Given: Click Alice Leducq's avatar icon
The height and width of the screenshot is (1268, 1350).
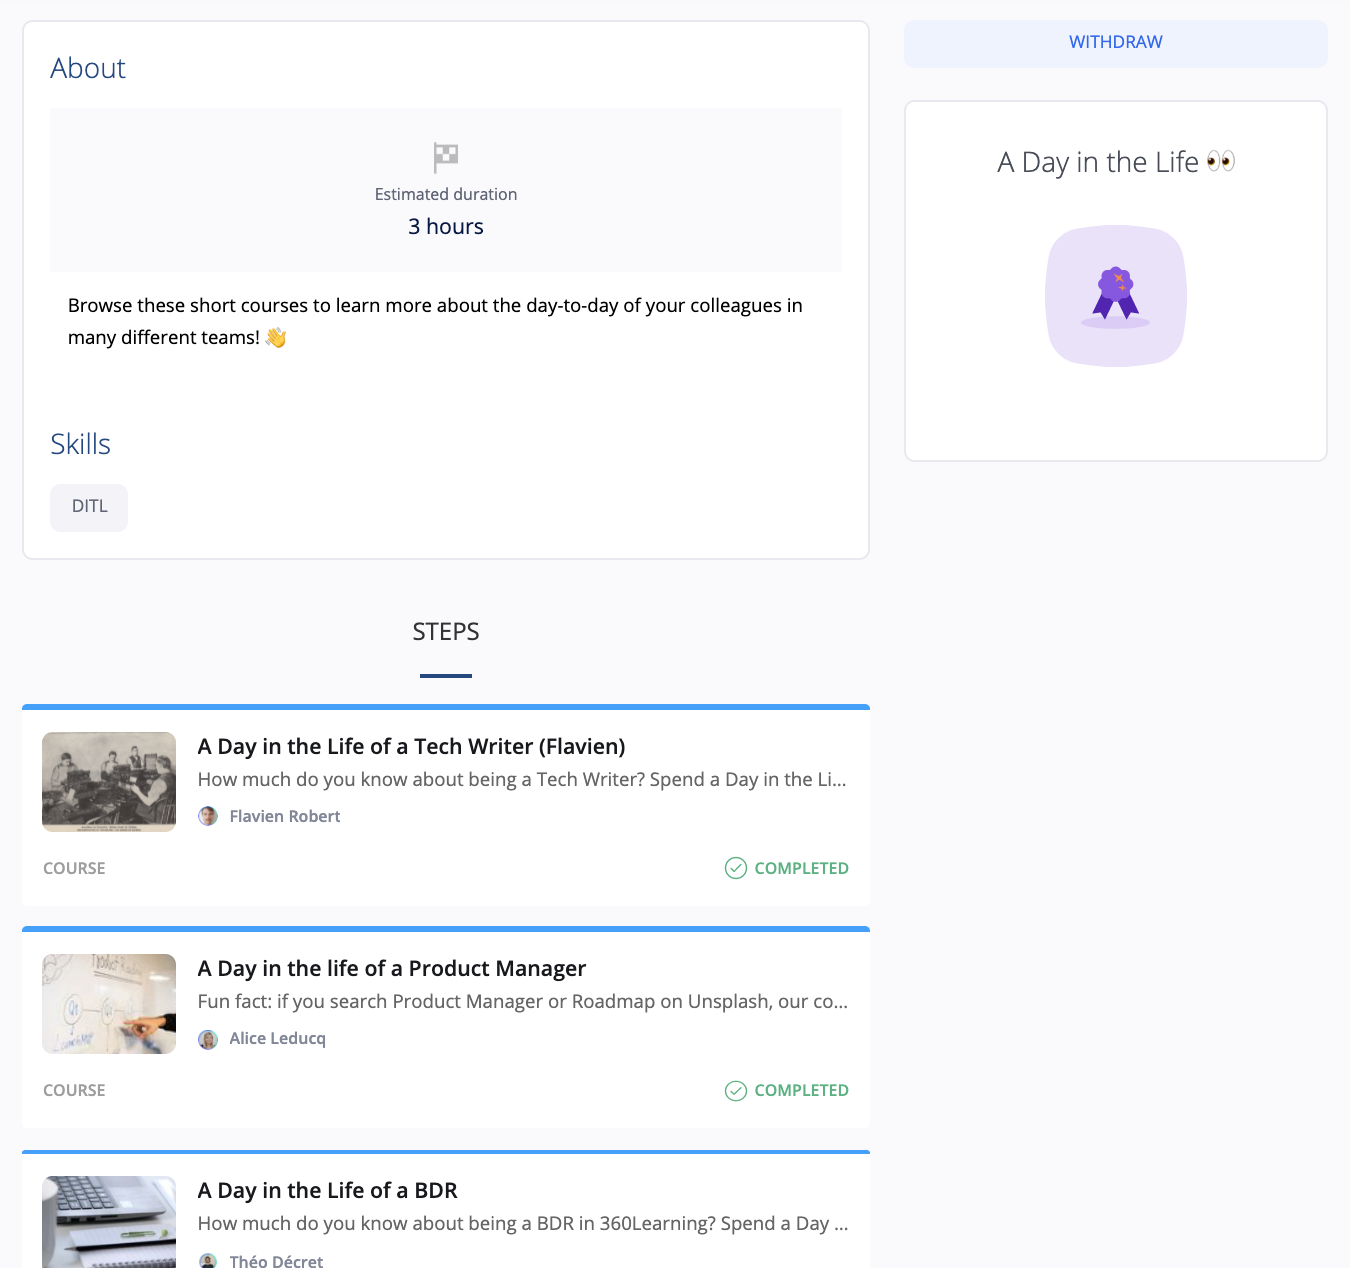Looking at the screenshot, I should pos(208,1039).
